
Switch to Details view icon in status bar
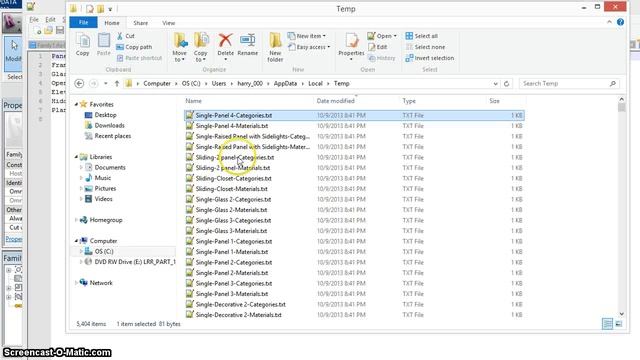(x=607, y=324)
